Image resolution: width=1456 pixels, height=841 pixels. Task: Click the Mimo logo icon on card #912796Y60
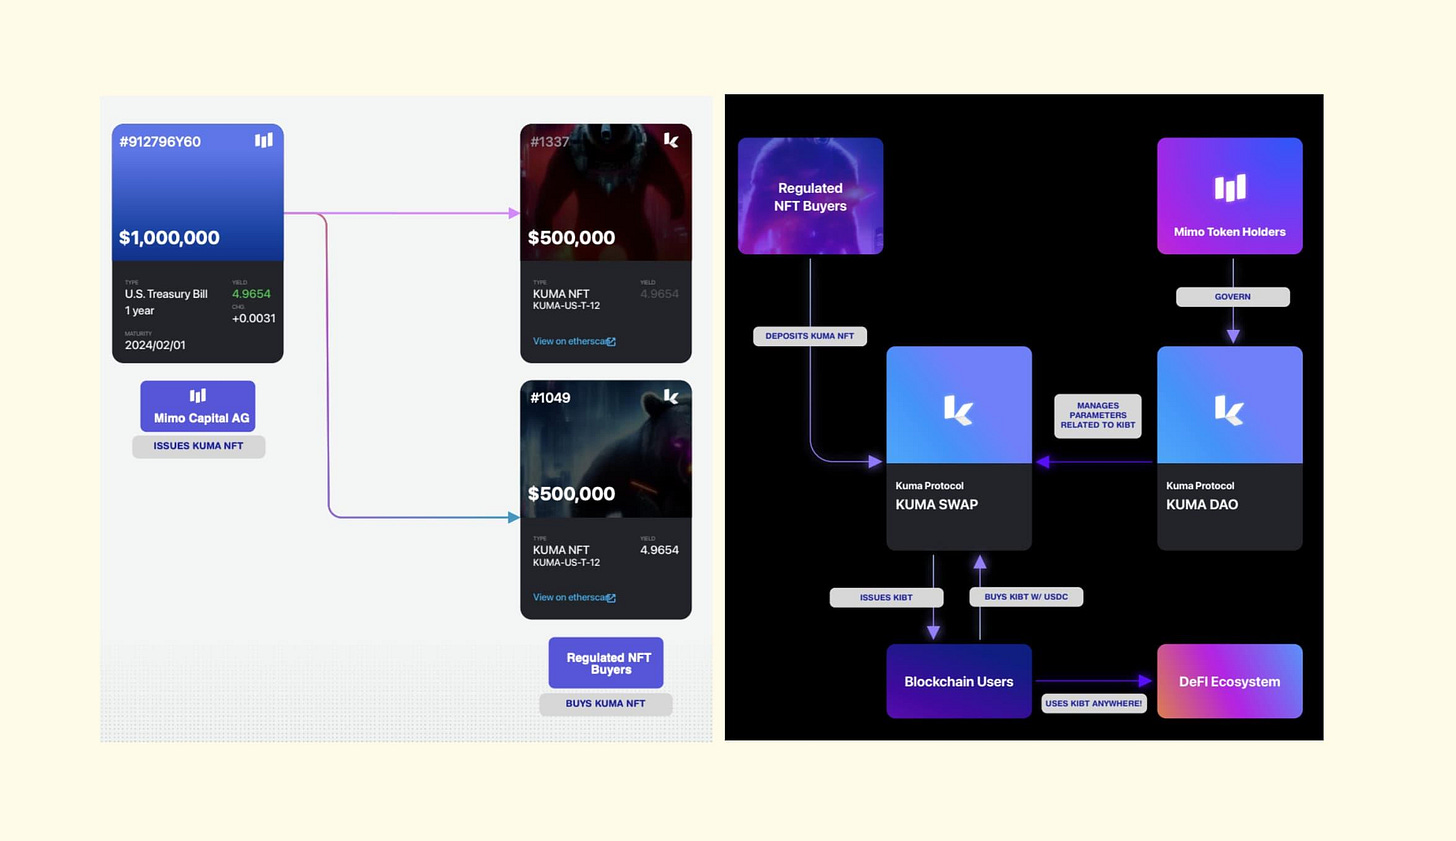(x=264, y=140)
